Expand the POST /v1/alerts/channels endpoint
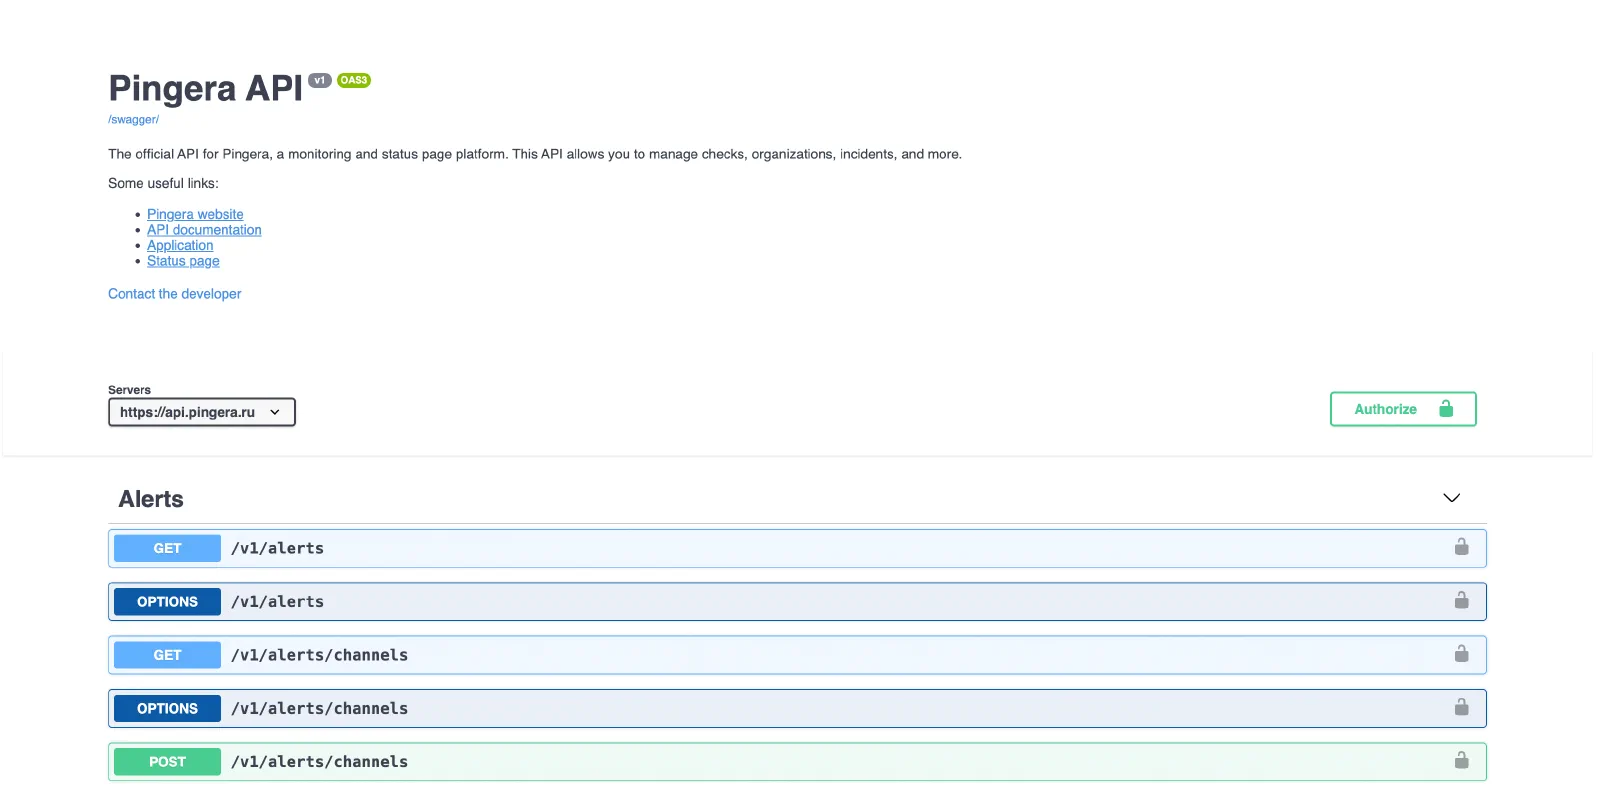Image resolution: width=1600 pixels, height=789 pixels. pos(797,761)
